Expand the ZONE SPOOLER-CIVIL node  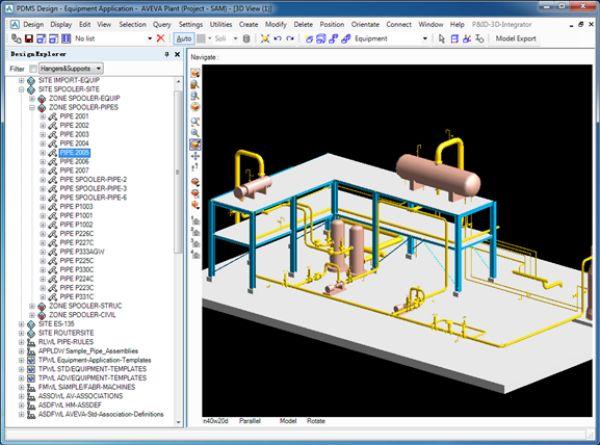point(32,315)
